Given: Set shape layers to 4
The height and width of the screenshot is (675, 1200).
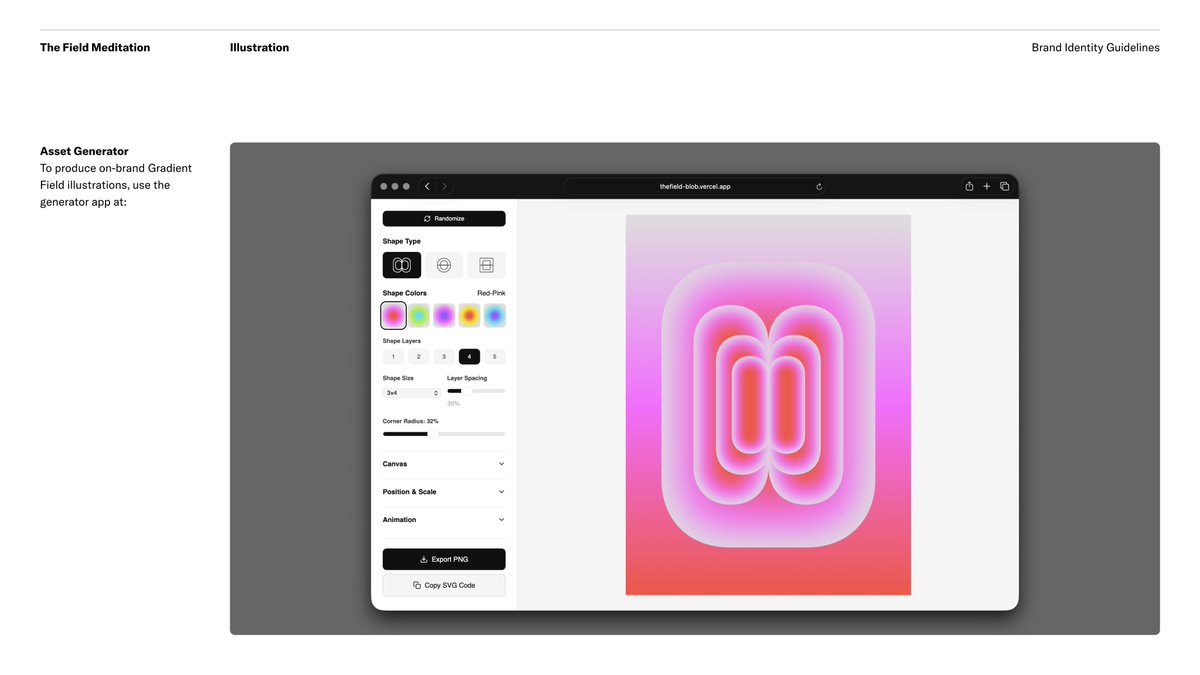Looking at the screenshot, I should 469,357.
